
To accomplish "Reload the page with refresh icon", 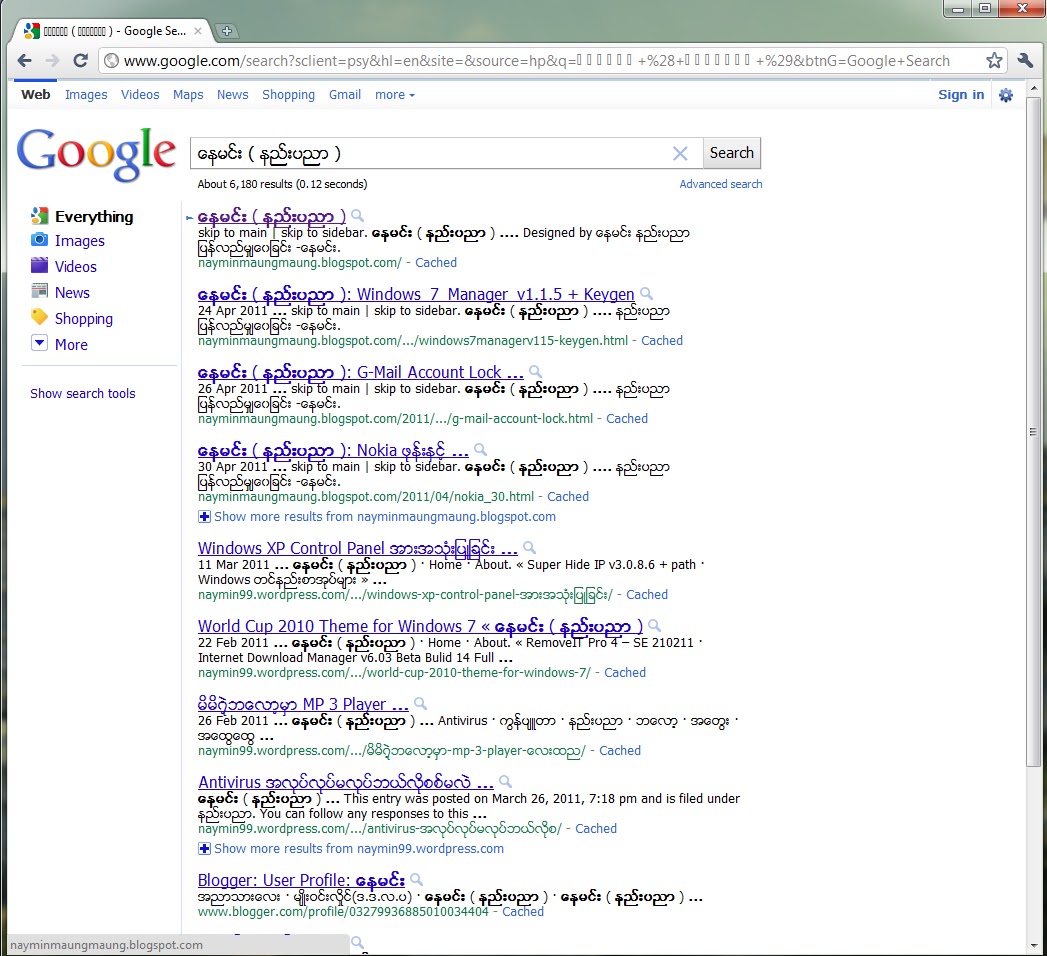I will click(x=80, y=61).
